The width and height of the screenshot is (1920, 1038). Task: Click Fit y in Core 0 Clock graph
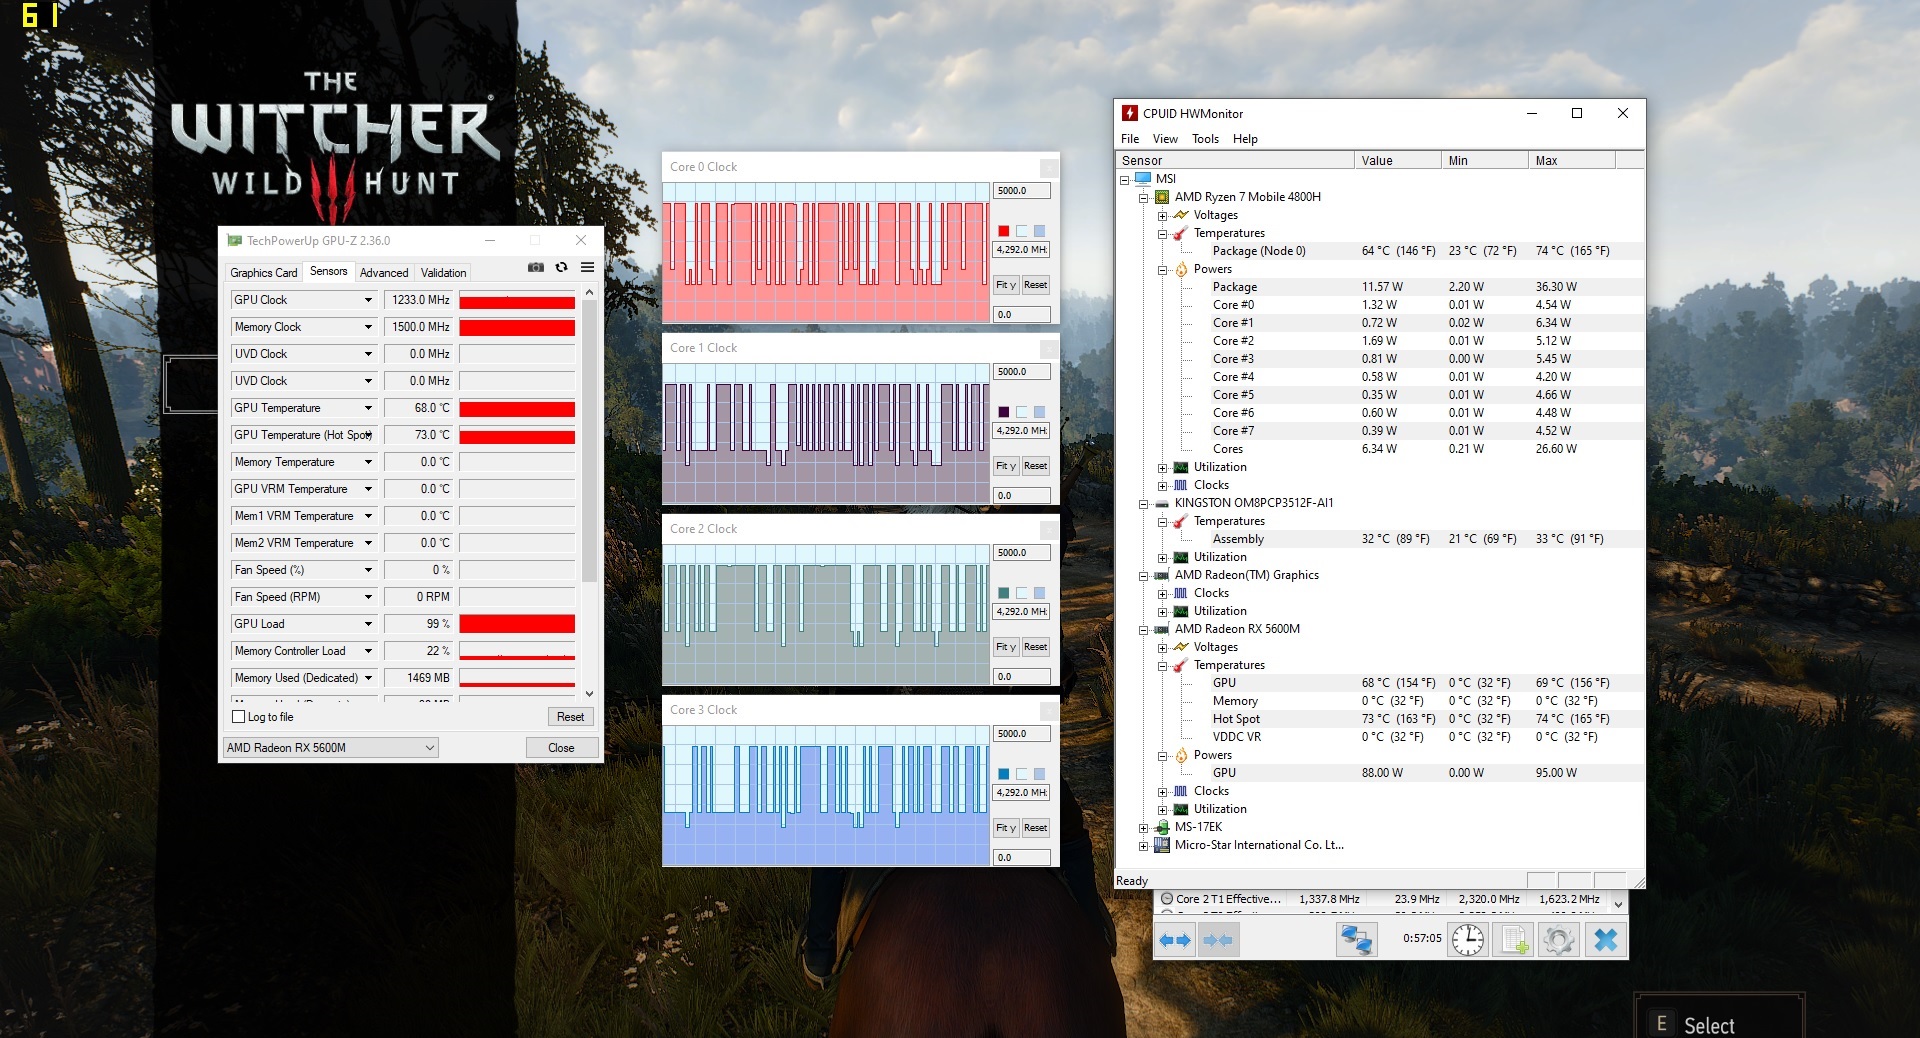1006,285
